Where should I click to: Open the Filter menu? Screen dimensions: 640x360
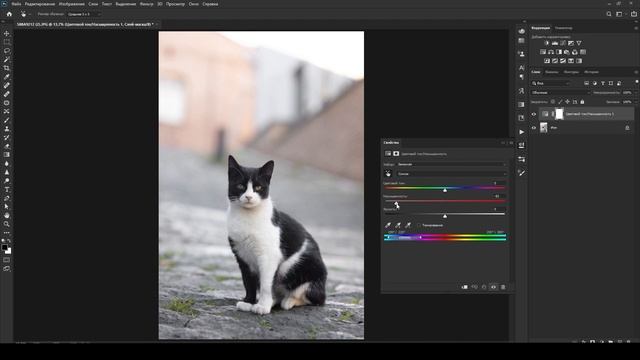pos(147,4)
